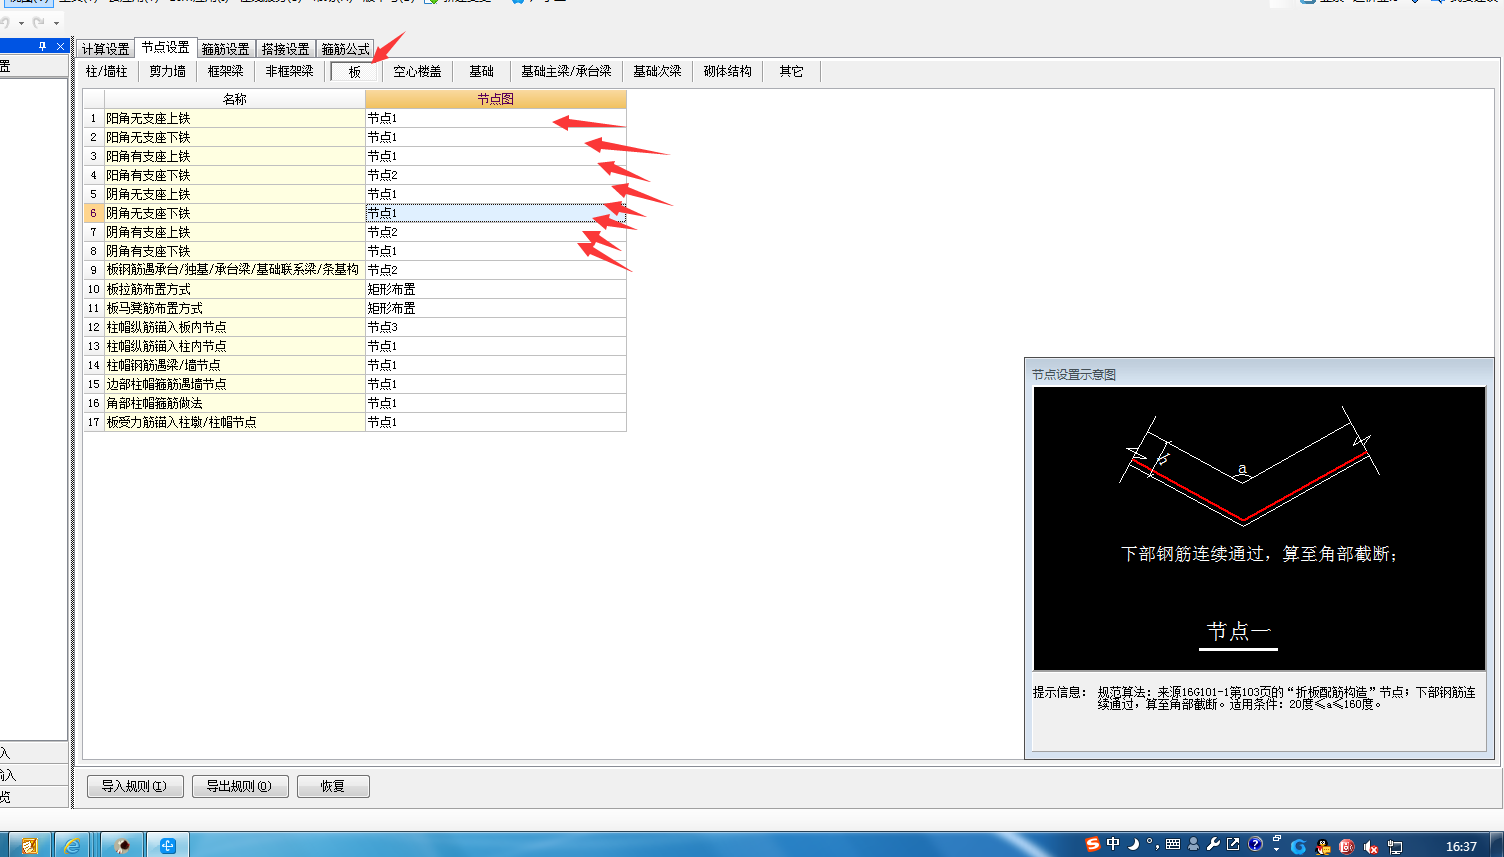
Task: Click the 名称 column header
Action: pos(235,99)
